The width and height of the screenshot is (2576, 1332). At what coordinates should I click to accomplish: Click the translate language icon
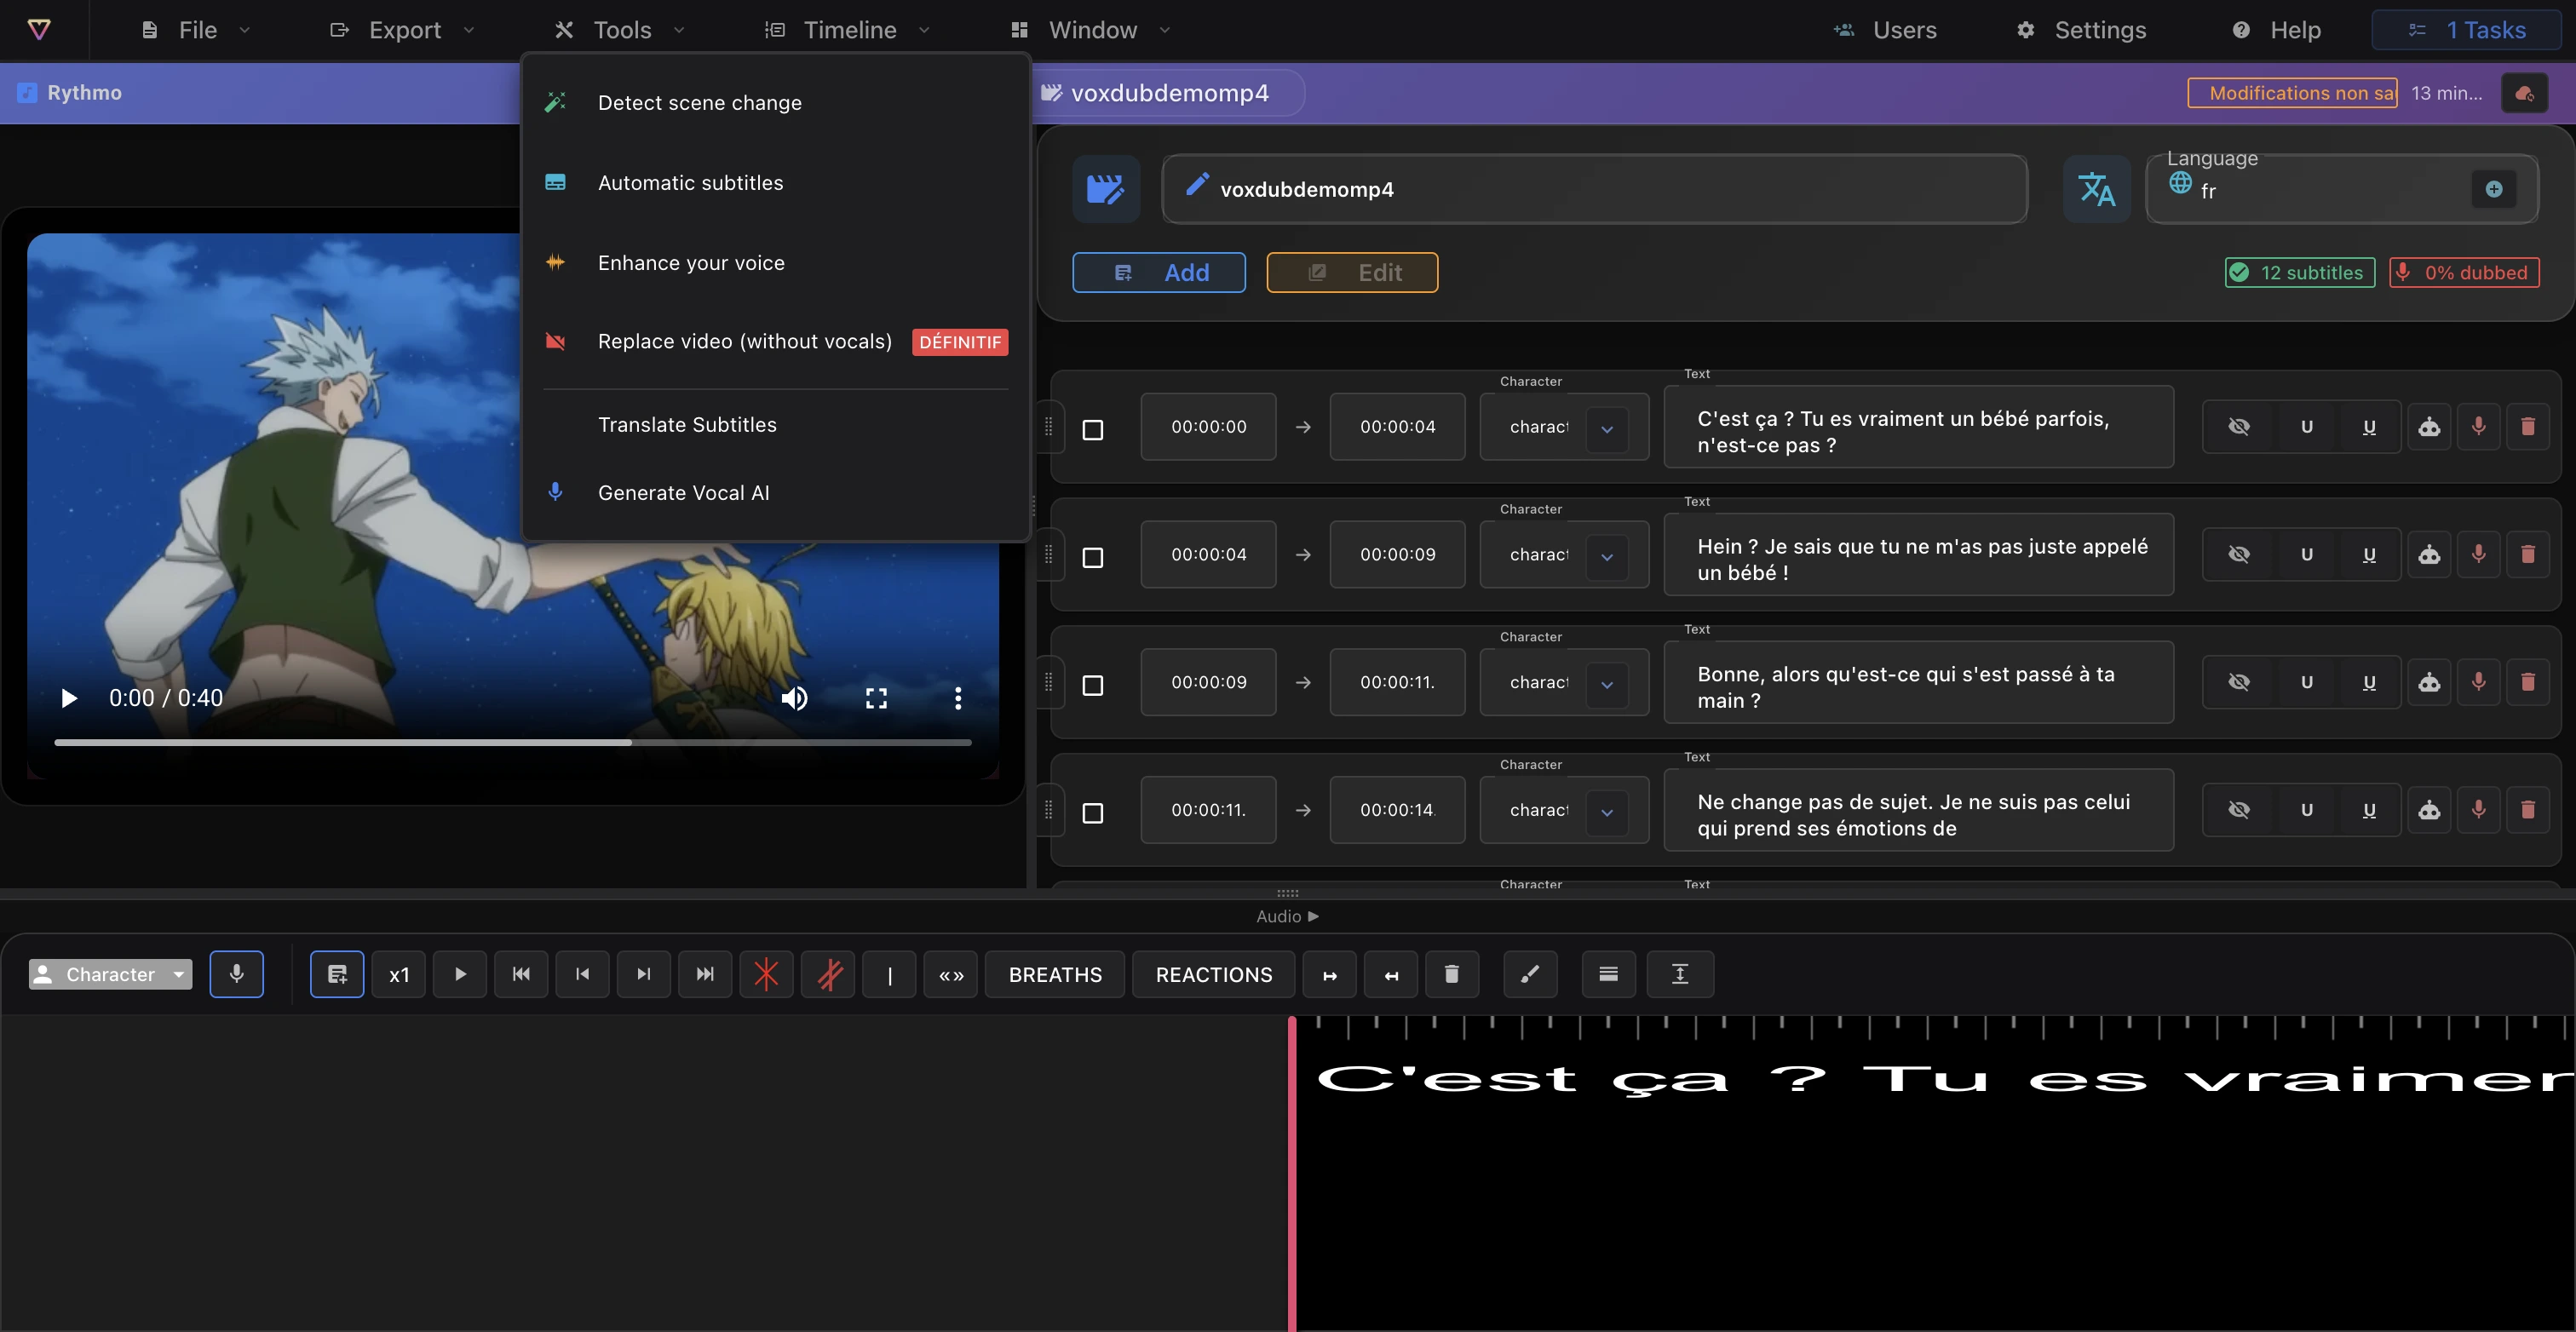click(2097, 189)
